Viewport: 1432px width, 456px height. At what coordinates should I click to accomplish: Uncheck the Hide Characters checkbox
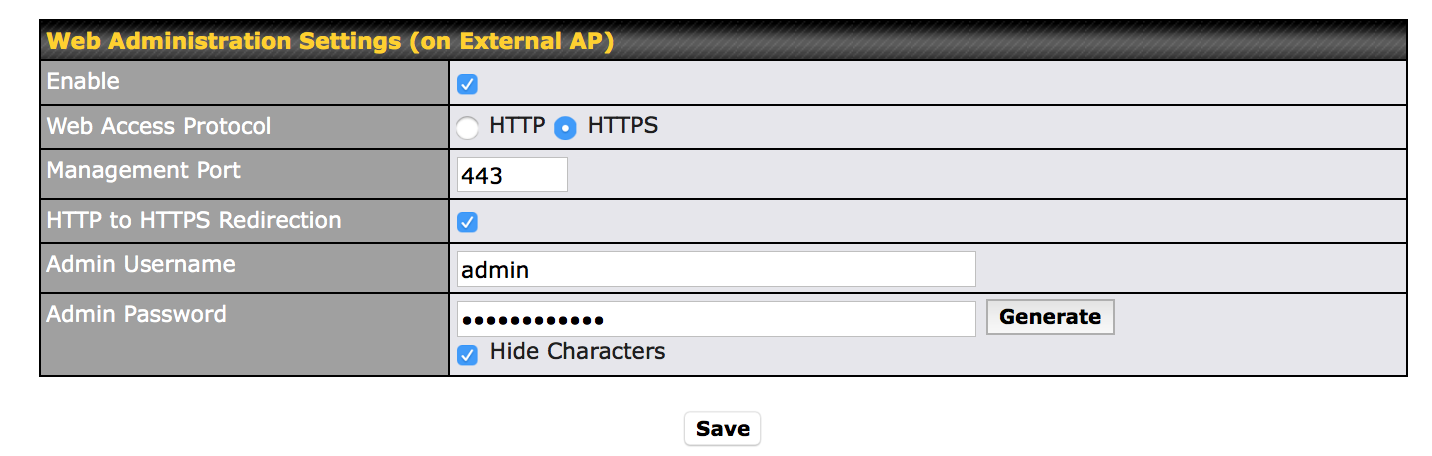click(x=467, y=354)
